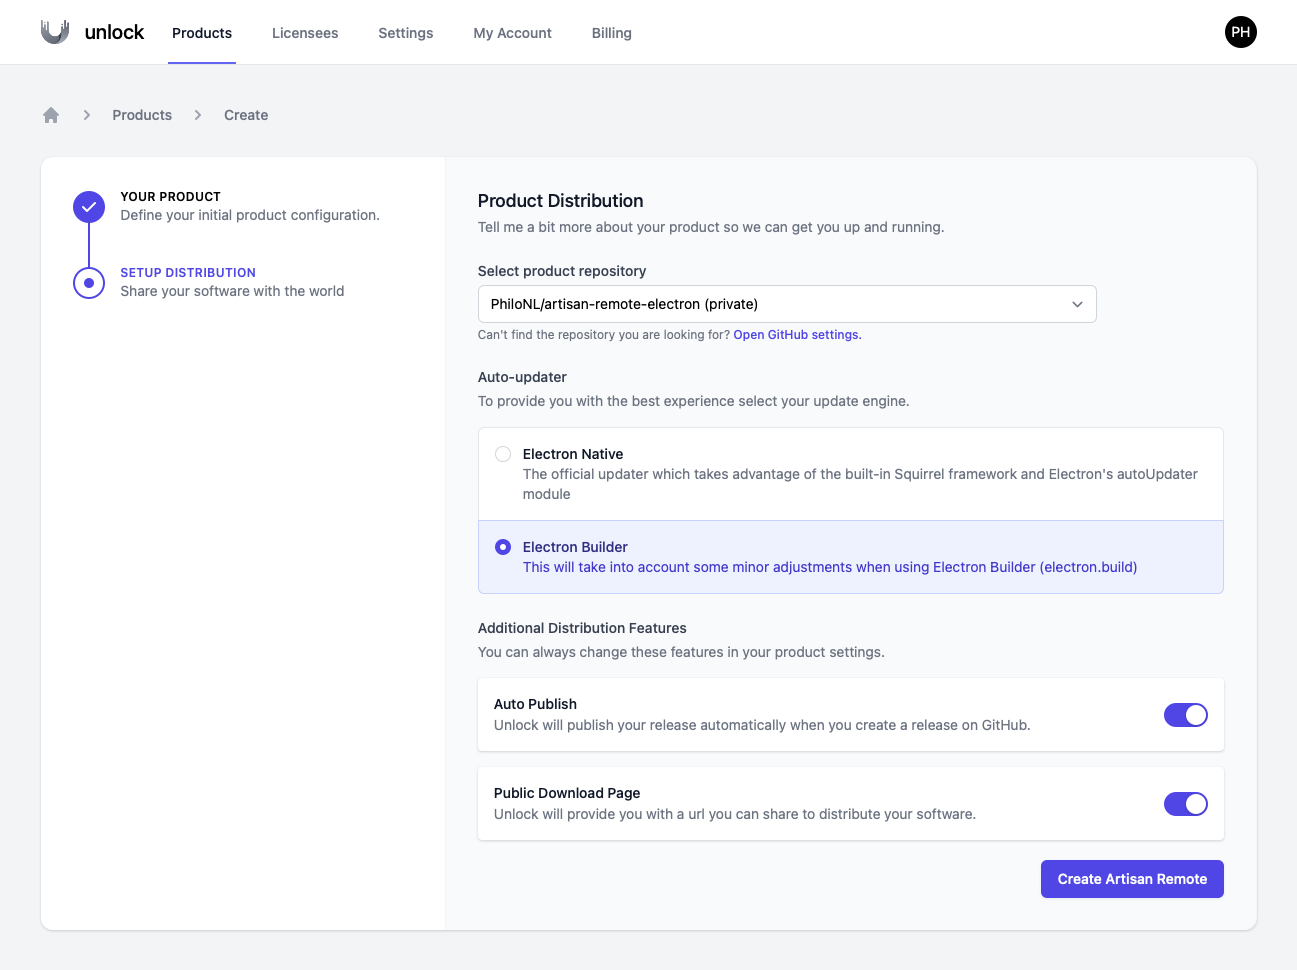The width and height of the screenshot is (1297, 970).
Task: Toggle the Public Download Page switch
Action: pos(1186,804)
